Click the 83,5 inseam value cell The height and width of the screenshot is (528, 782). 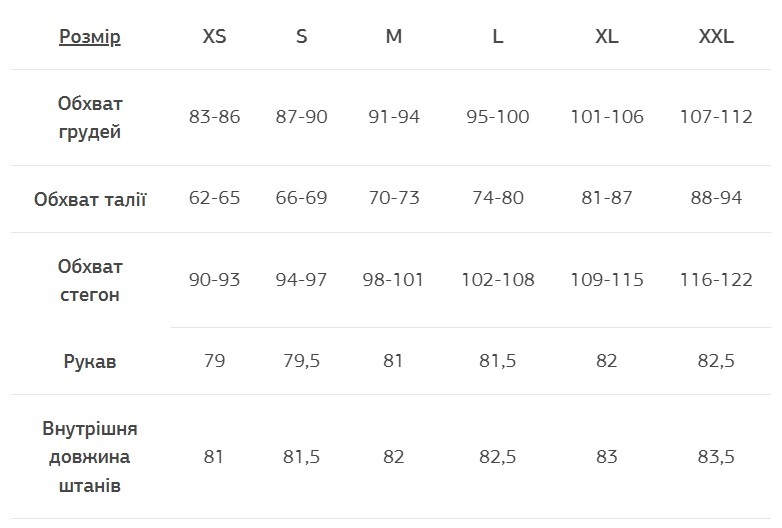[716, 457]
